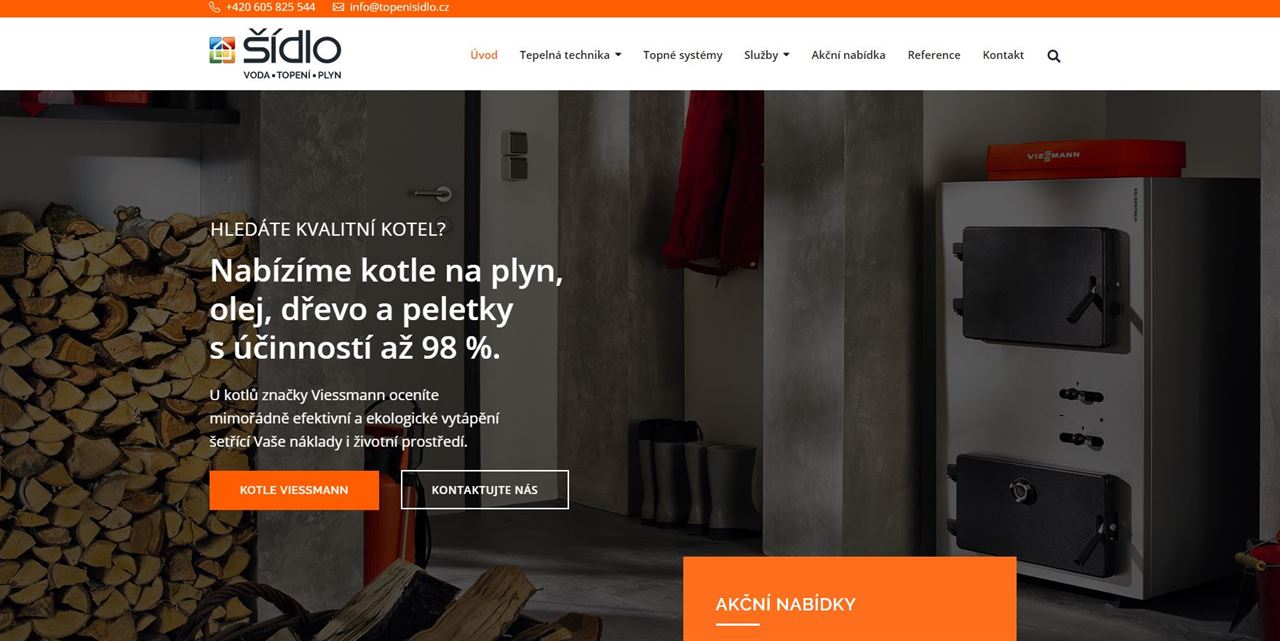Image resolution: width=1280 pixels, height=641 pixels.
Task: Click the Tepelná technika menu label
Action: [x=564, y=55]
